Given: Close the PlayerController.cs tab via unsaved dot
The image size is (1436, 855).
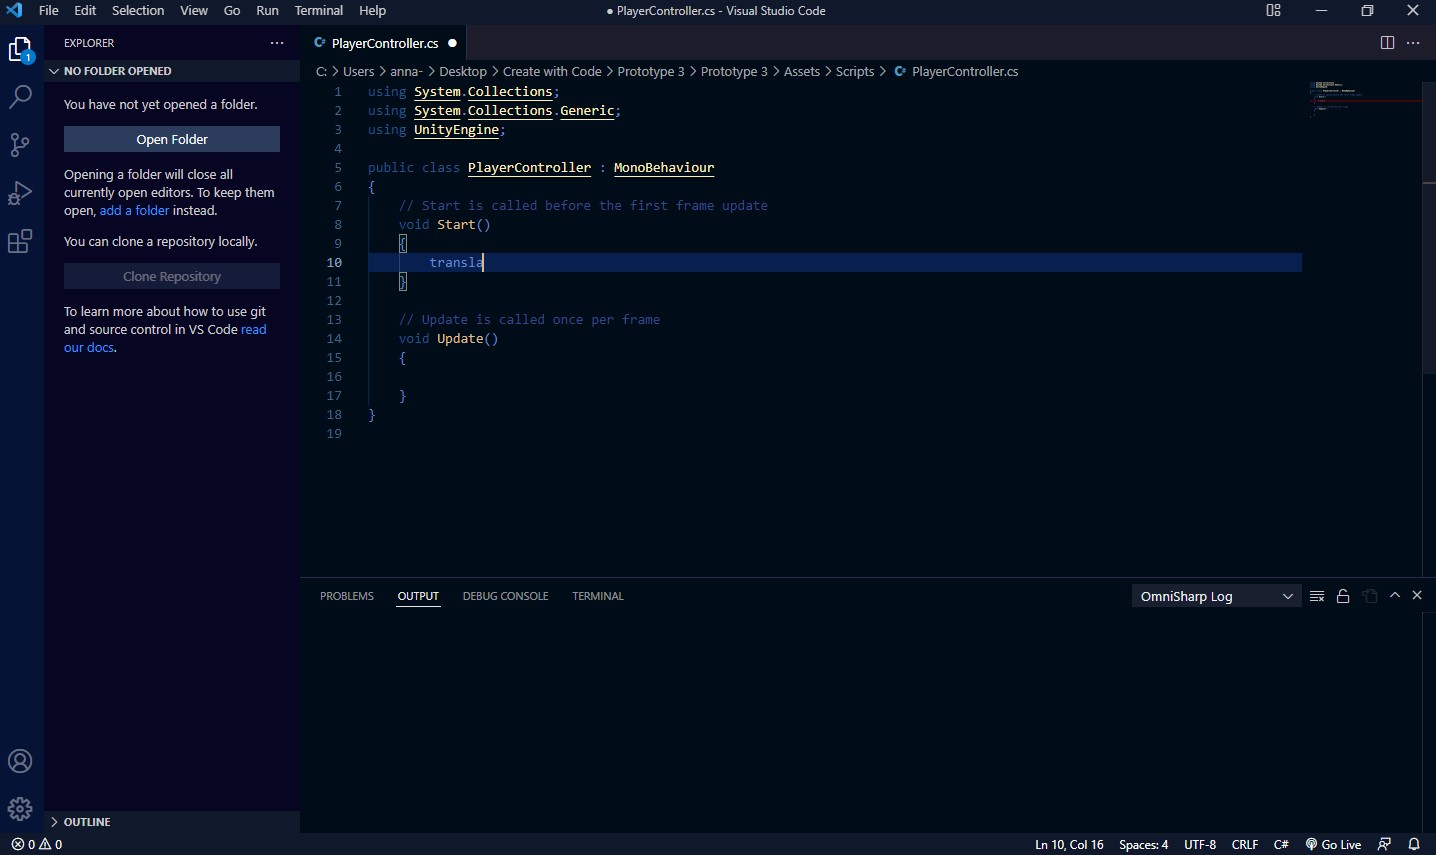Looking at the screenshot, I should click(453, 43).
